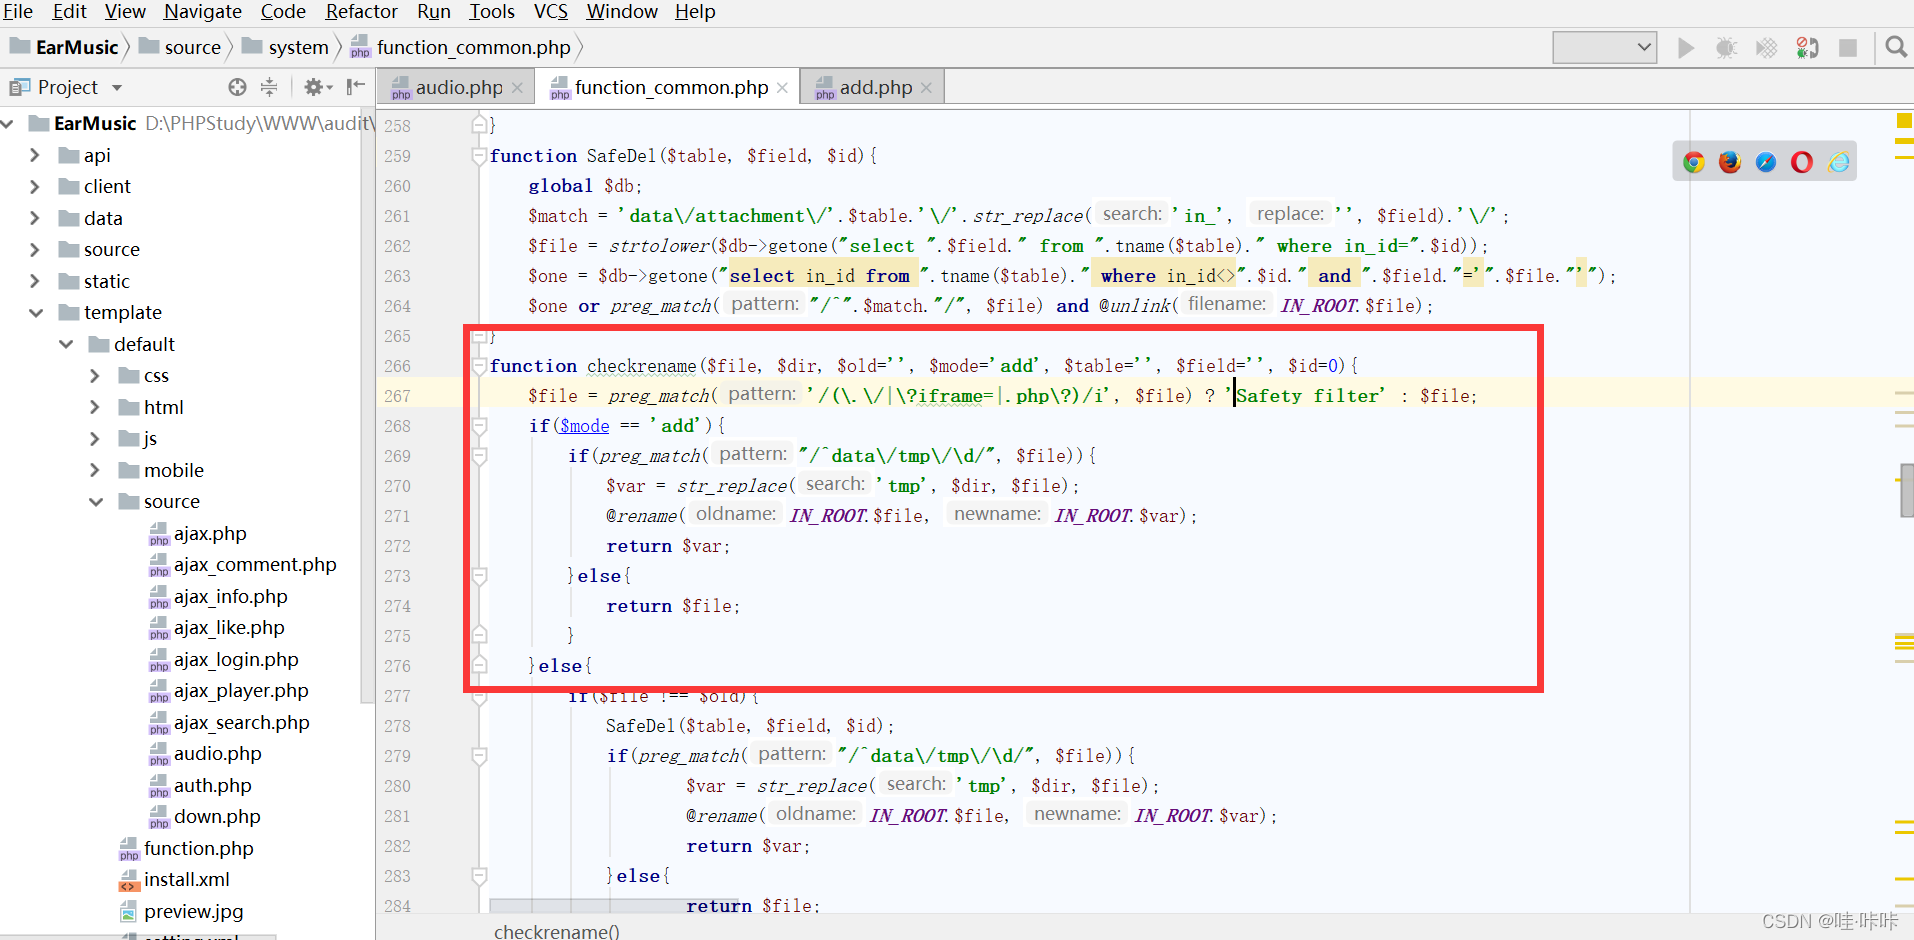The image size is (1914, 940).
Task: Expand the static folder
Action: [x=35, y=281]
